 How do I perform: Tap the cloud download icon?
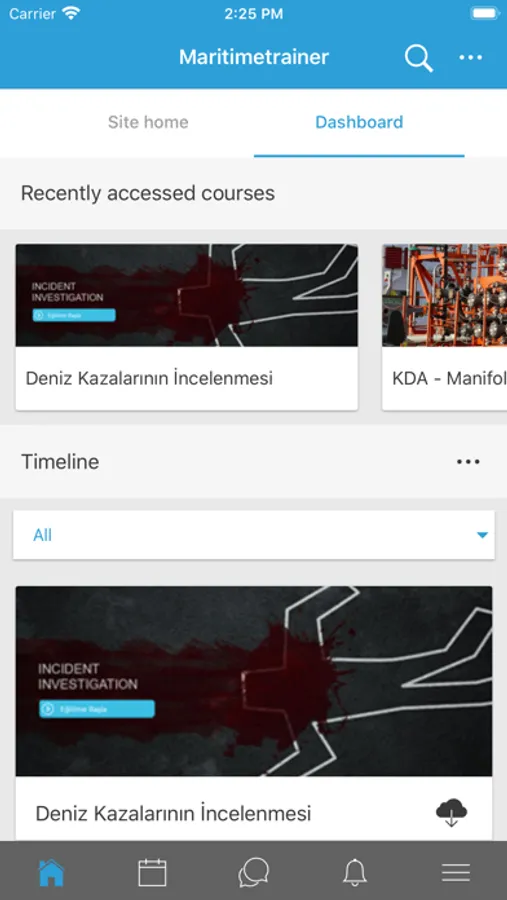pos(451,812)
